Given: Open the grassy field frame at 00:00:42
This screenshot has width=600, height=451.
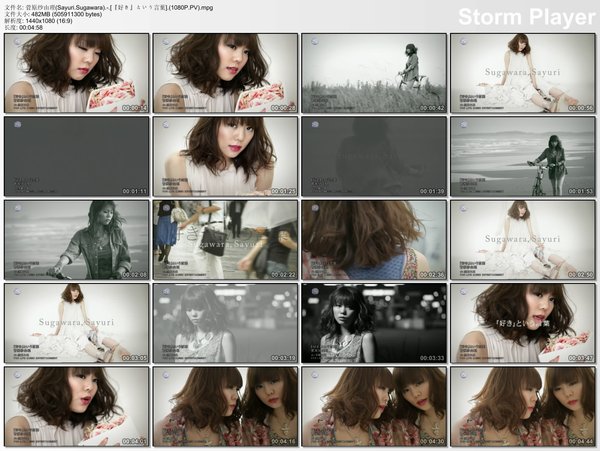Looking at the screenshot, I should (x=374, y=73).
